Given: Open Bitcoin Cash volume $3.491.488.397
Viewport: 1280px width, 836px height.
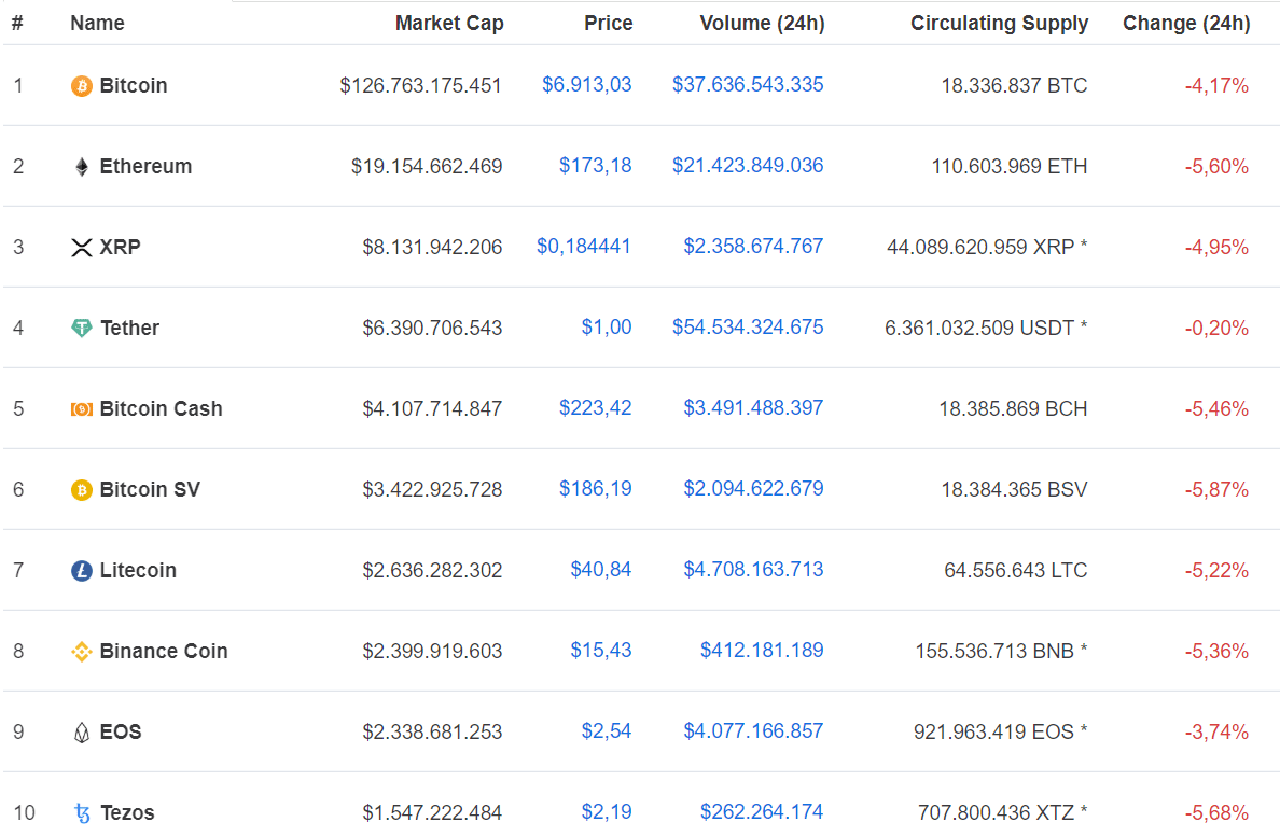Looking at the screenshot, I should coord(754,408).
